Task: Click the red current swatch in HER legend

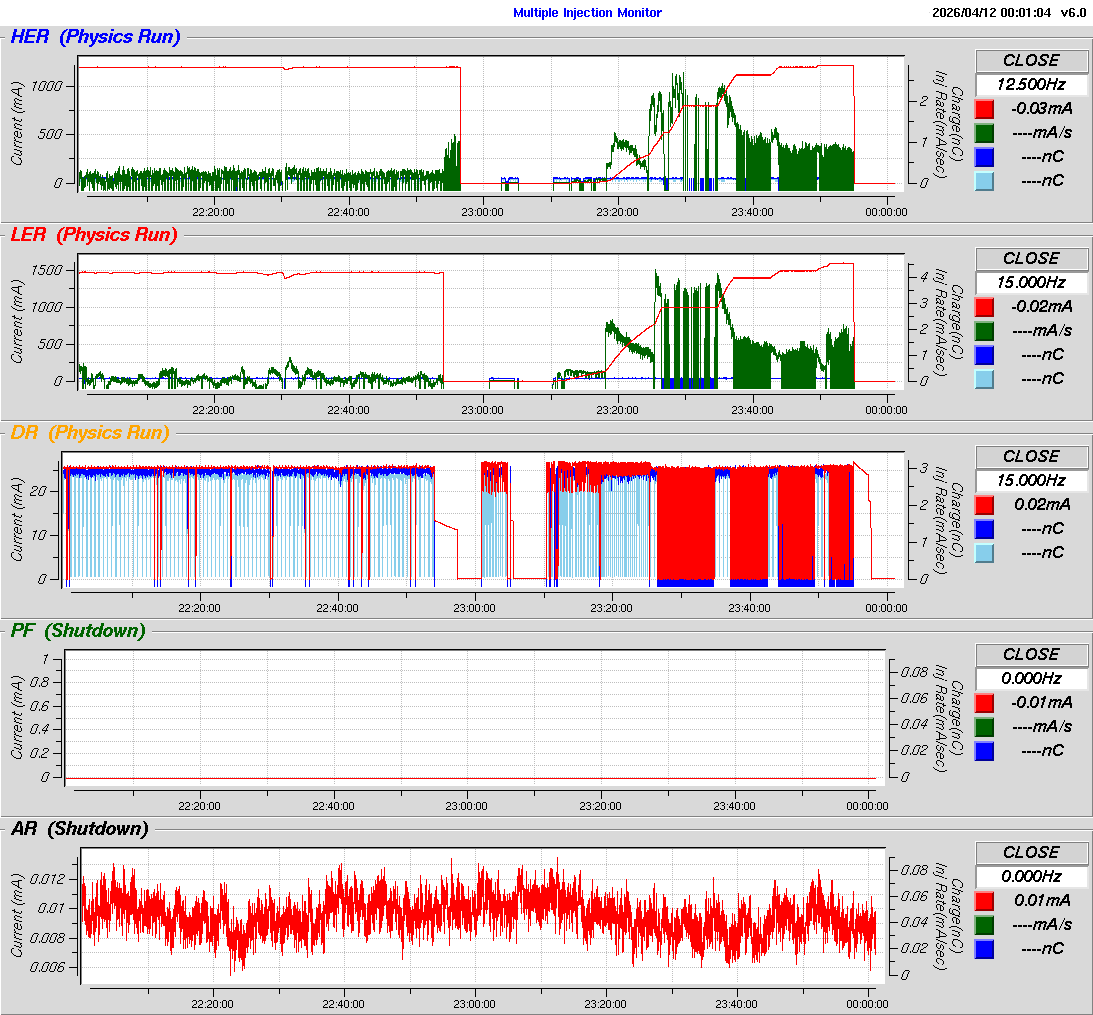Action: [984, 109]
